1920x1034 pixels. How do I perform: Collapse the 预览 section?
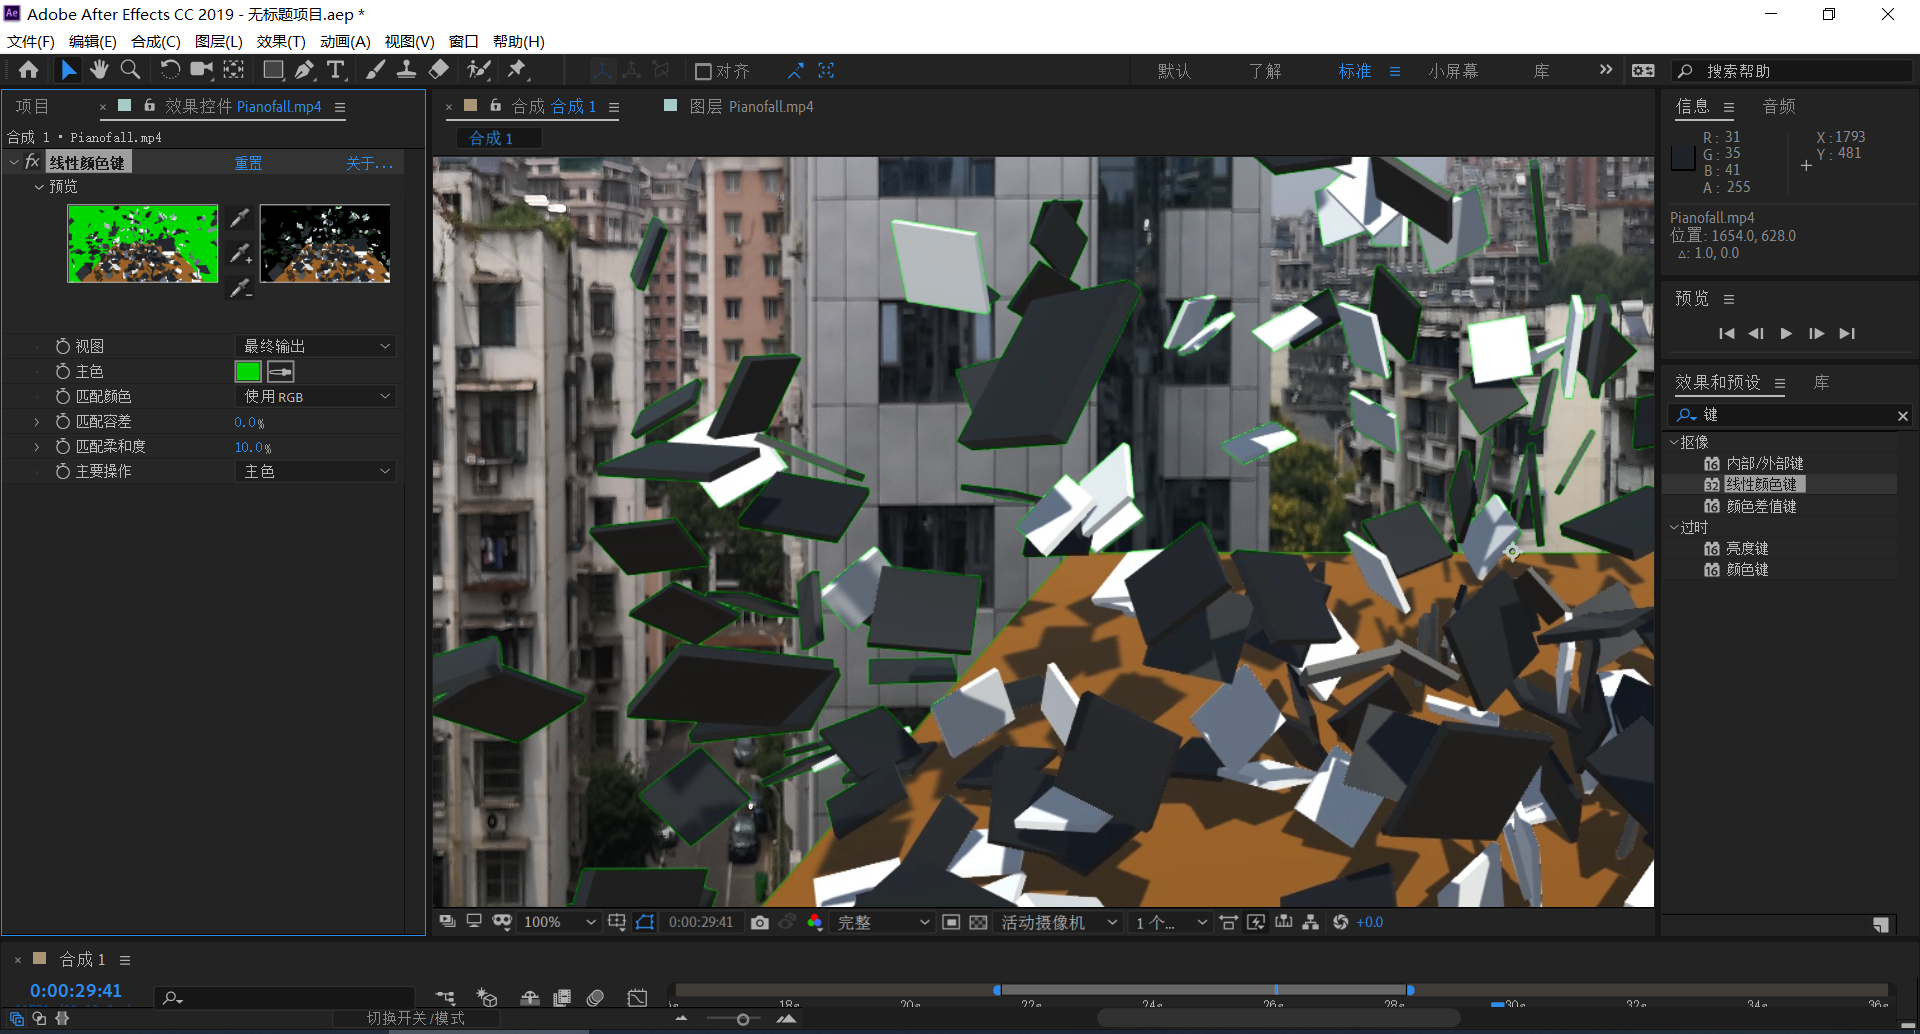(38, 186)
